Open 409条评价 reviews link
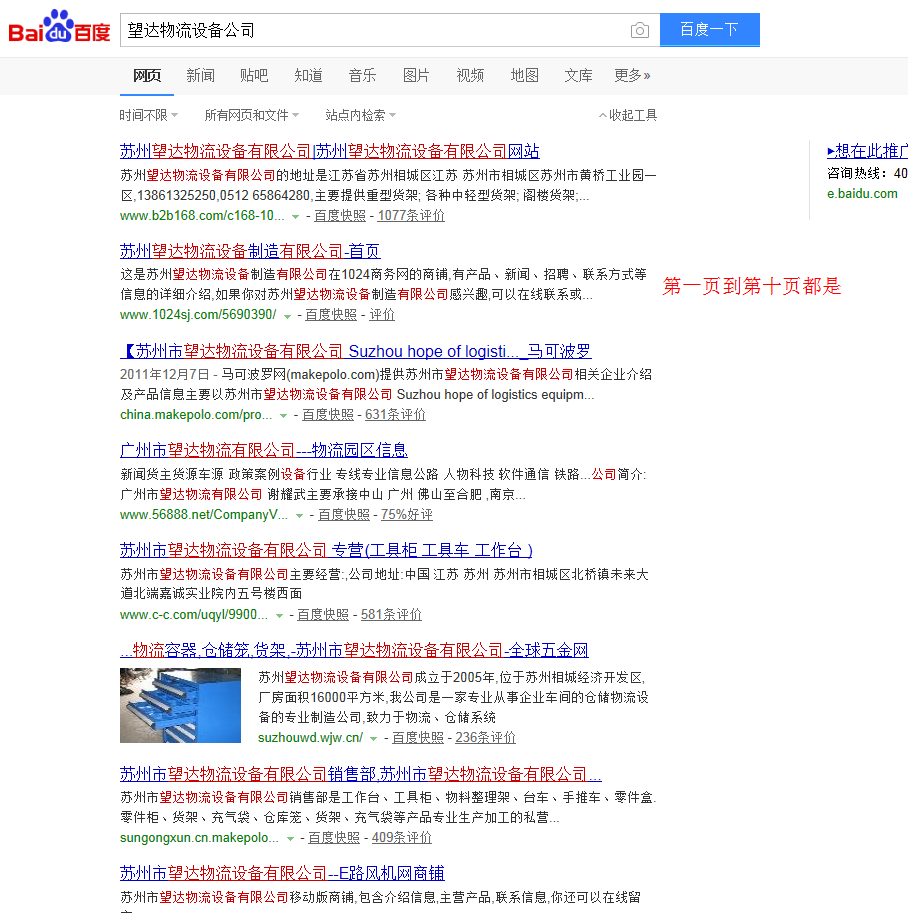The image size is (908, 913). coord(402,838)
